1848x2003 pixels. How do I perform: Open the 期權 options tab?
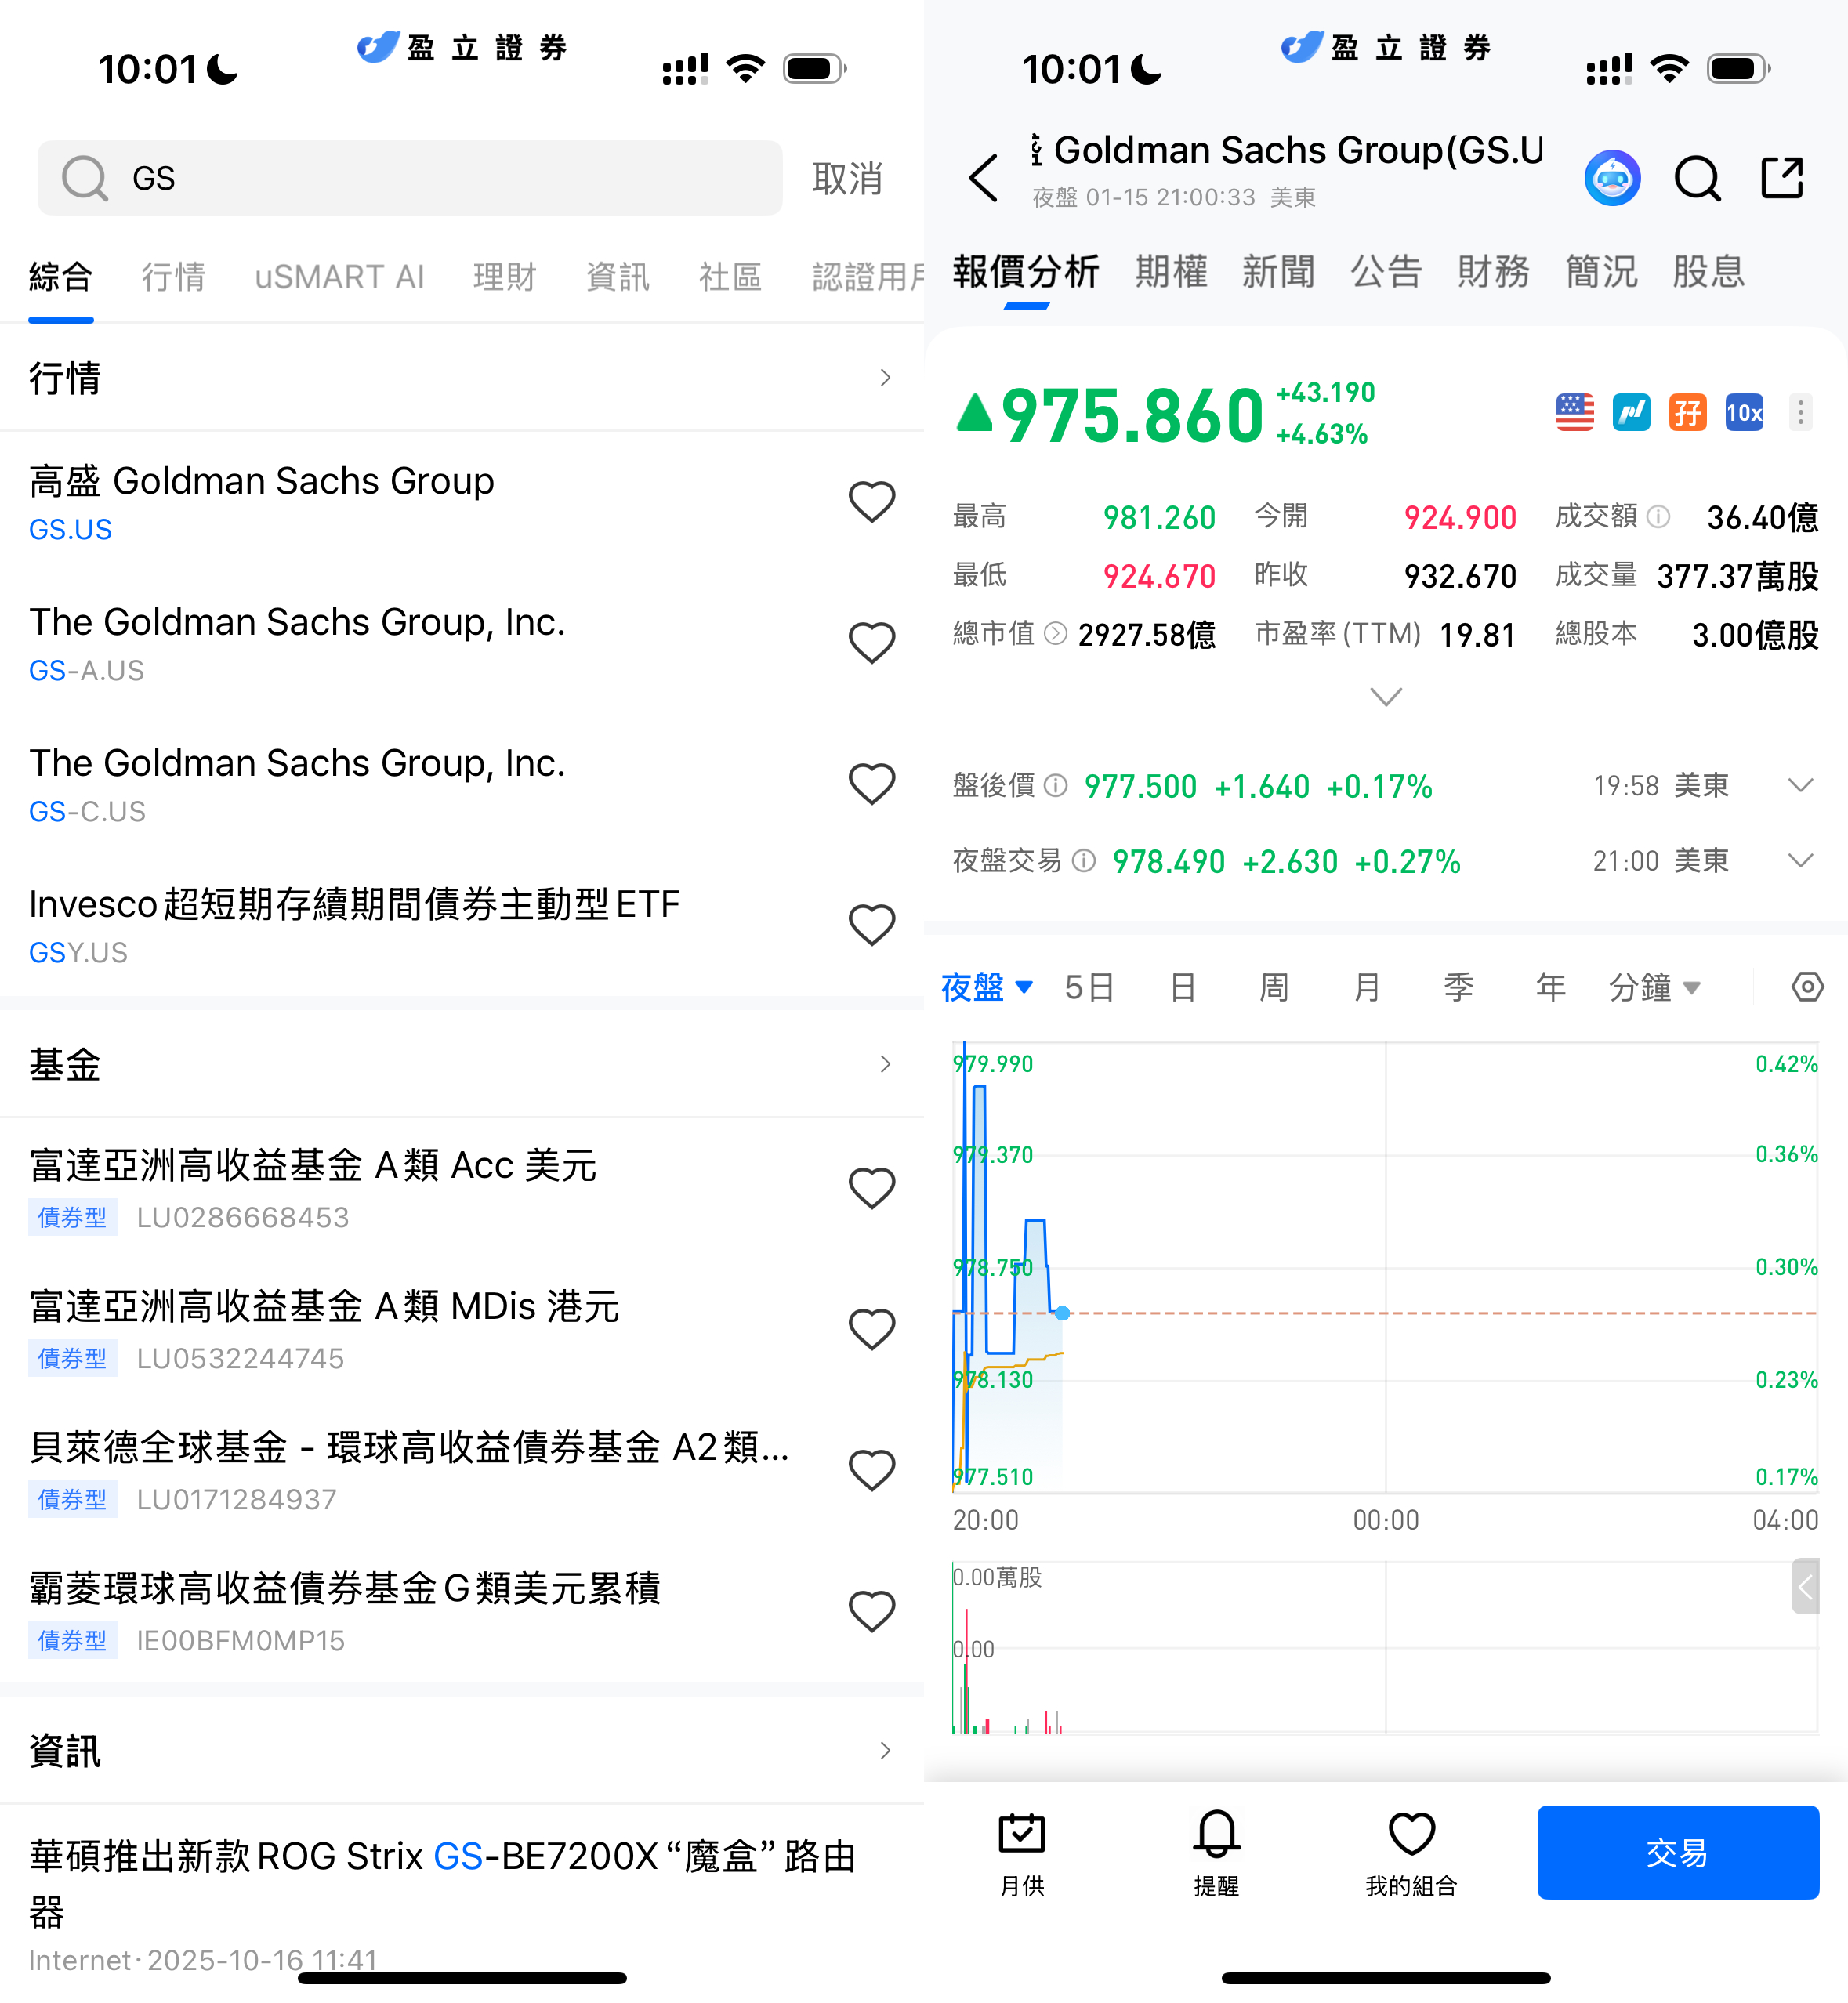(1170, 272)
